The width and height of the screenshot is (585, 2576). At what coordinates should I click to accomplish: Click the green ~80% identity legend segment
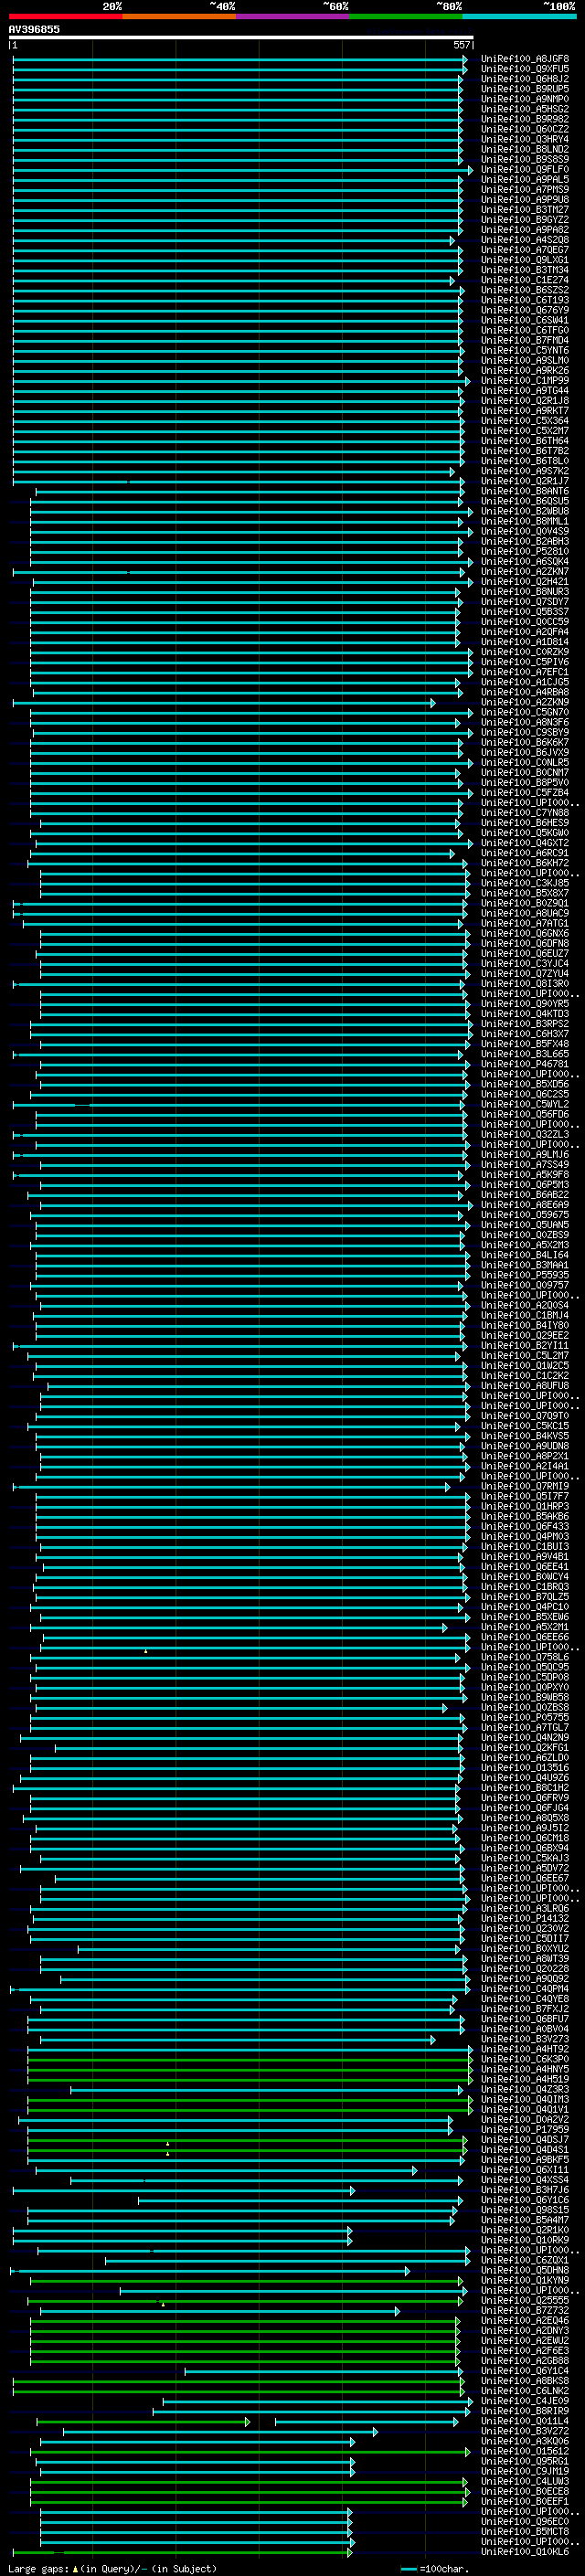click(406, 16)
